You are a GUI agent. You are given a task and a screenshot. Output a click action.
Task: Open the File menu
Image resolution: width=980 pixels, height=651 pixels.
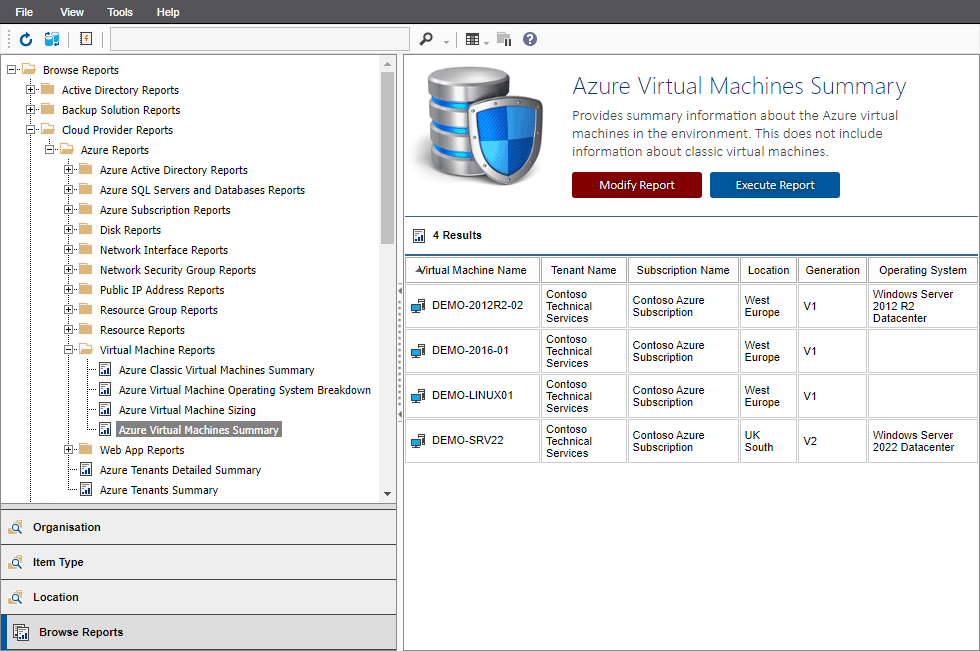click(x=24, y=12)
